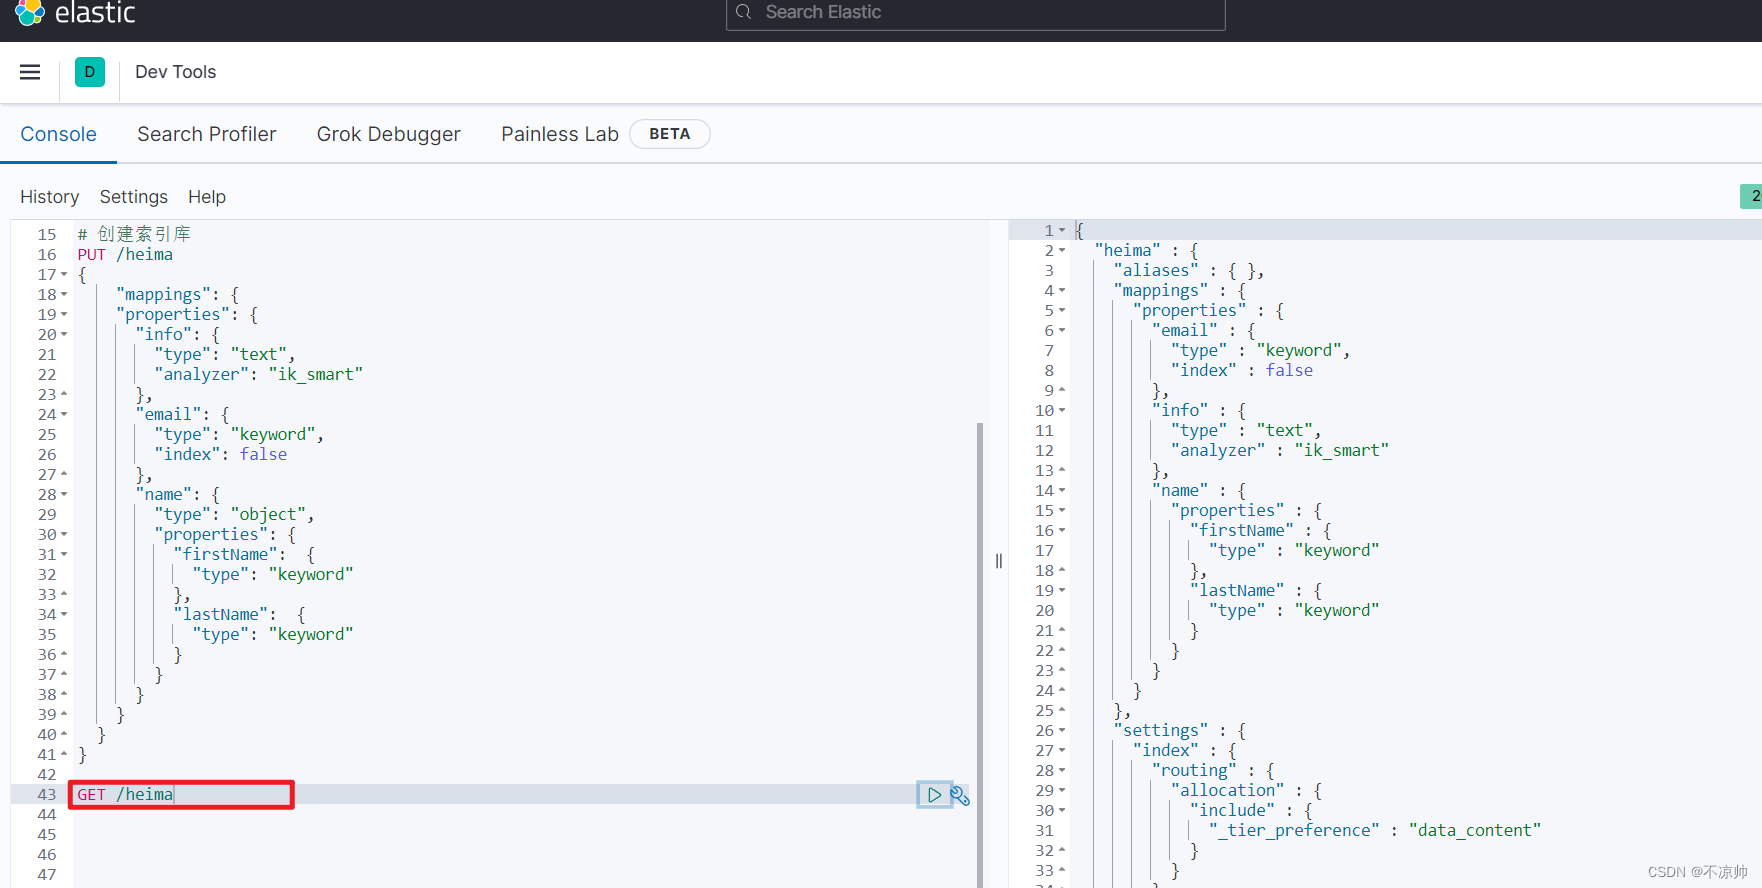This screenshot has width=1762, height=888.
Task: Place cursor on GET /heima line
Action: tap(125, 794)
